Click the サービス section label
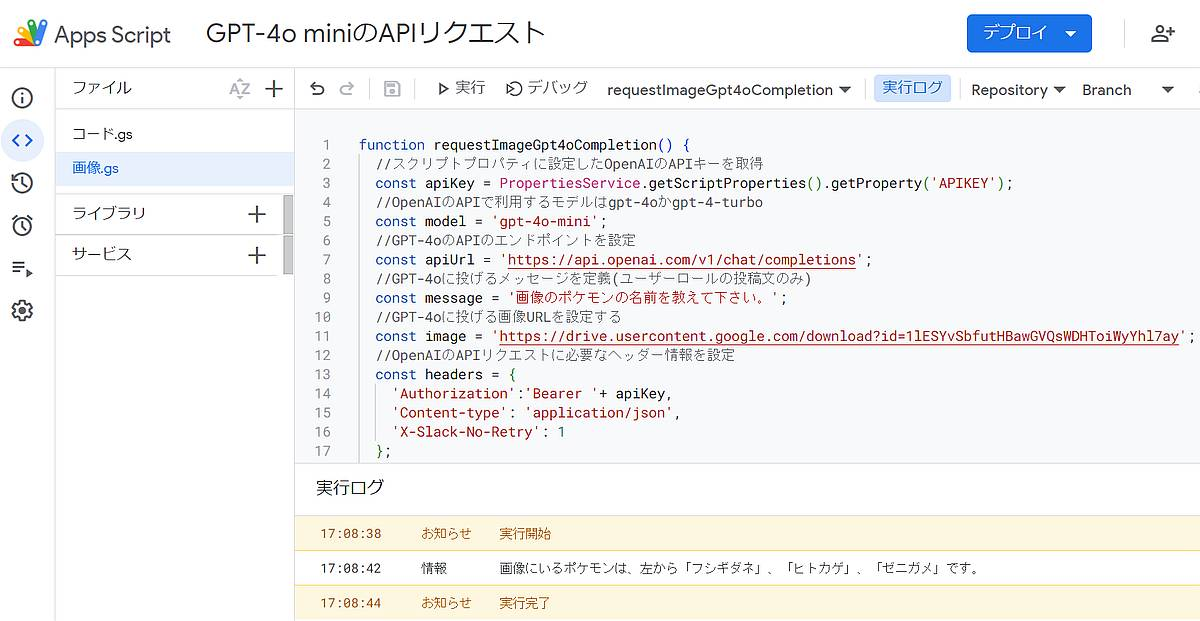Viewport: 1200px width, 621px height. click(x=102, y=254)
